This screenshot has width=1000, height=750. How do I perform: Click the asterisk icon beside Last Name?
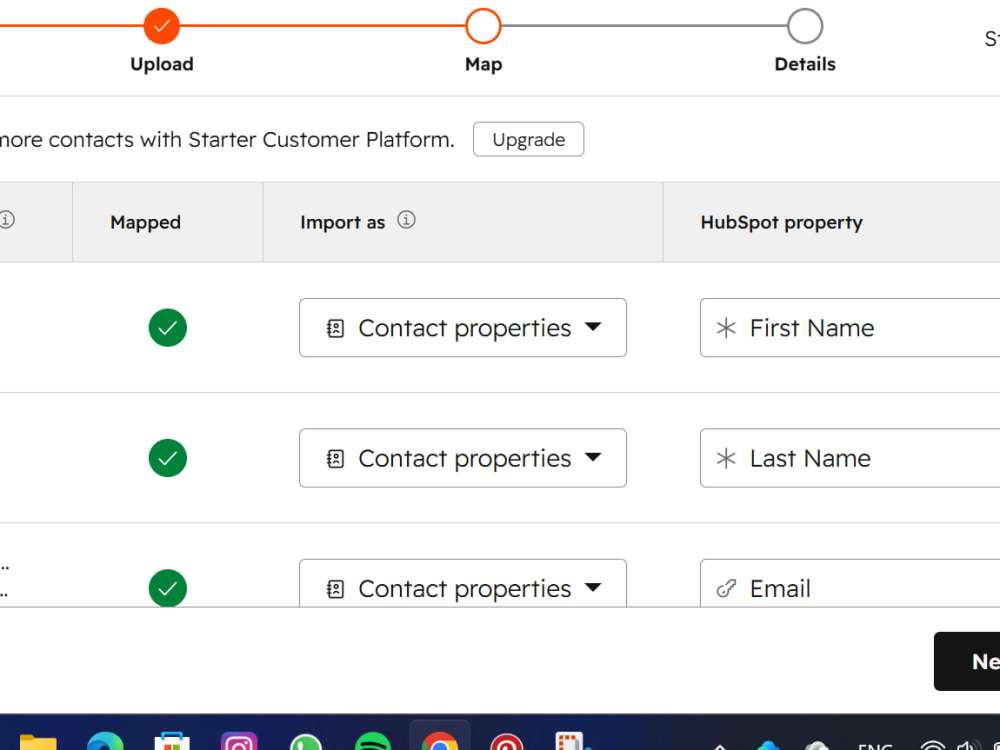(x=726, y=458)
